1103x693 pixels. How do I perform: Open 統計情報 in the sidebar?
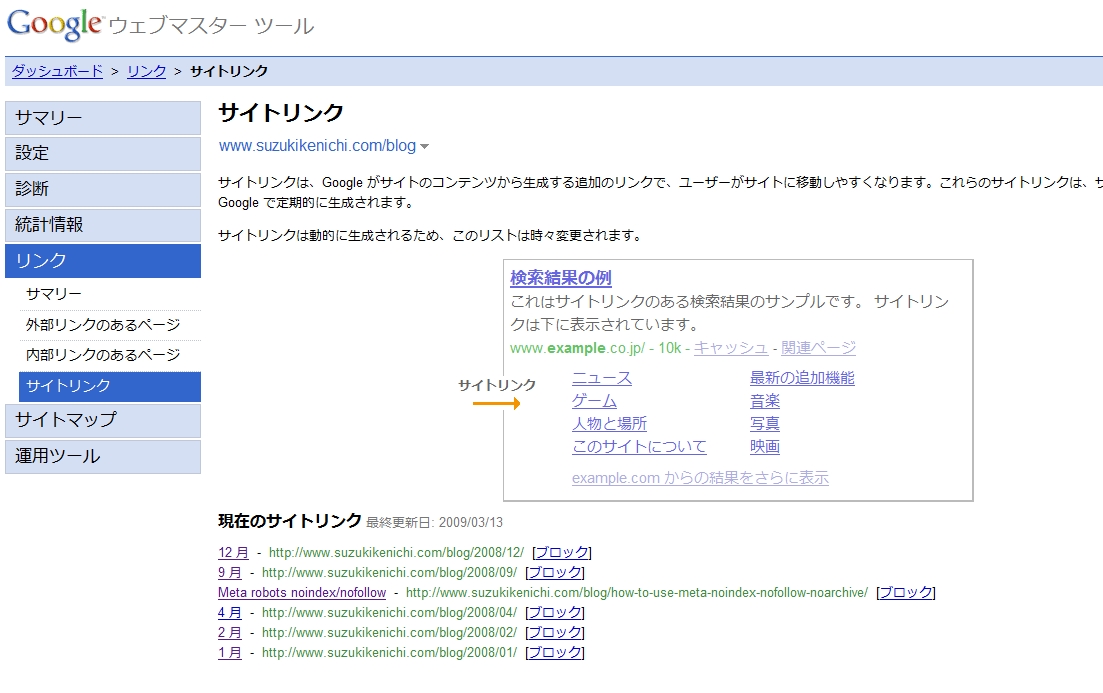click(103, 225)
